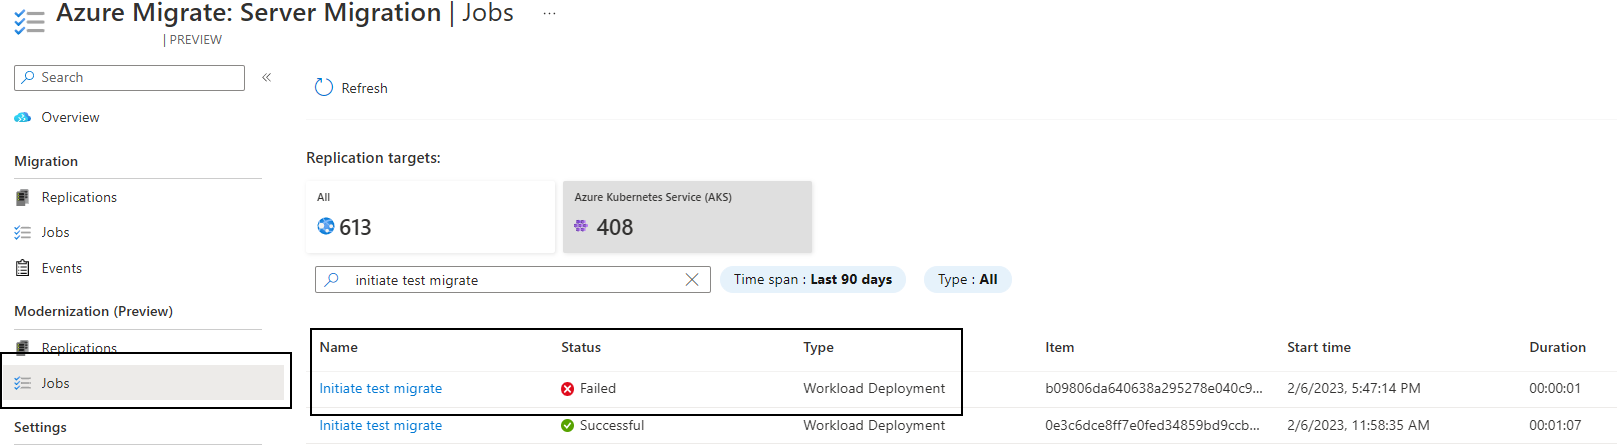Click the Azure Migrate jobs header icon

coord(29,22)
